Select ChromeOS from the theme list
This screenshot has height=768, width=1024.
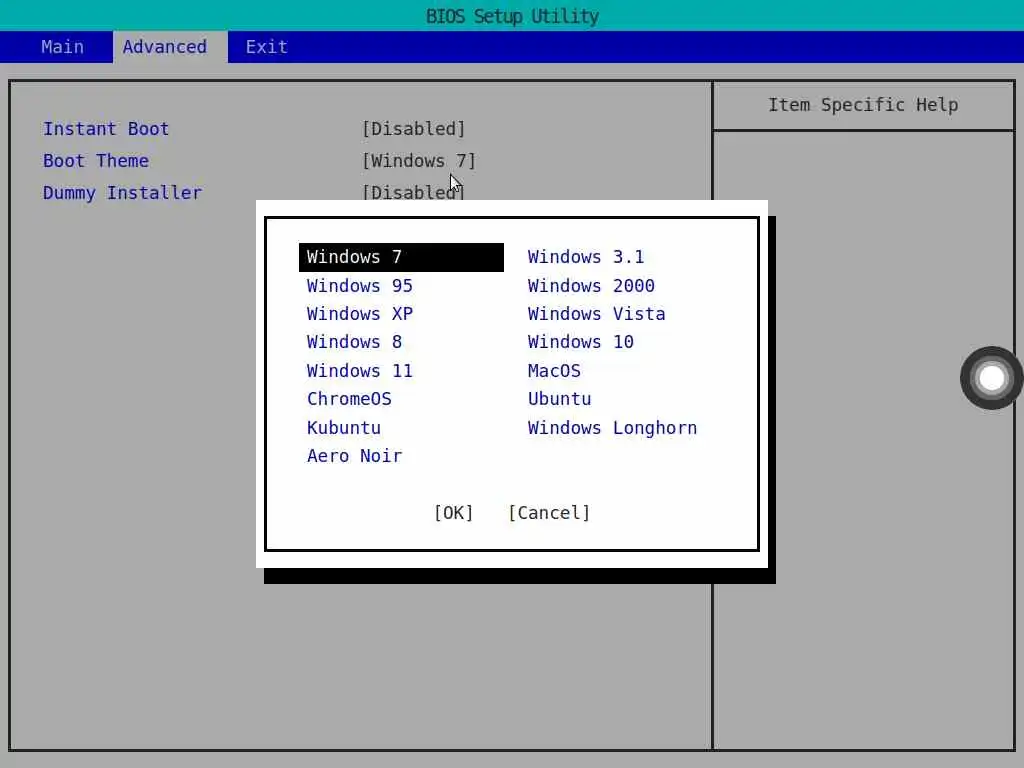click(349, 399)
